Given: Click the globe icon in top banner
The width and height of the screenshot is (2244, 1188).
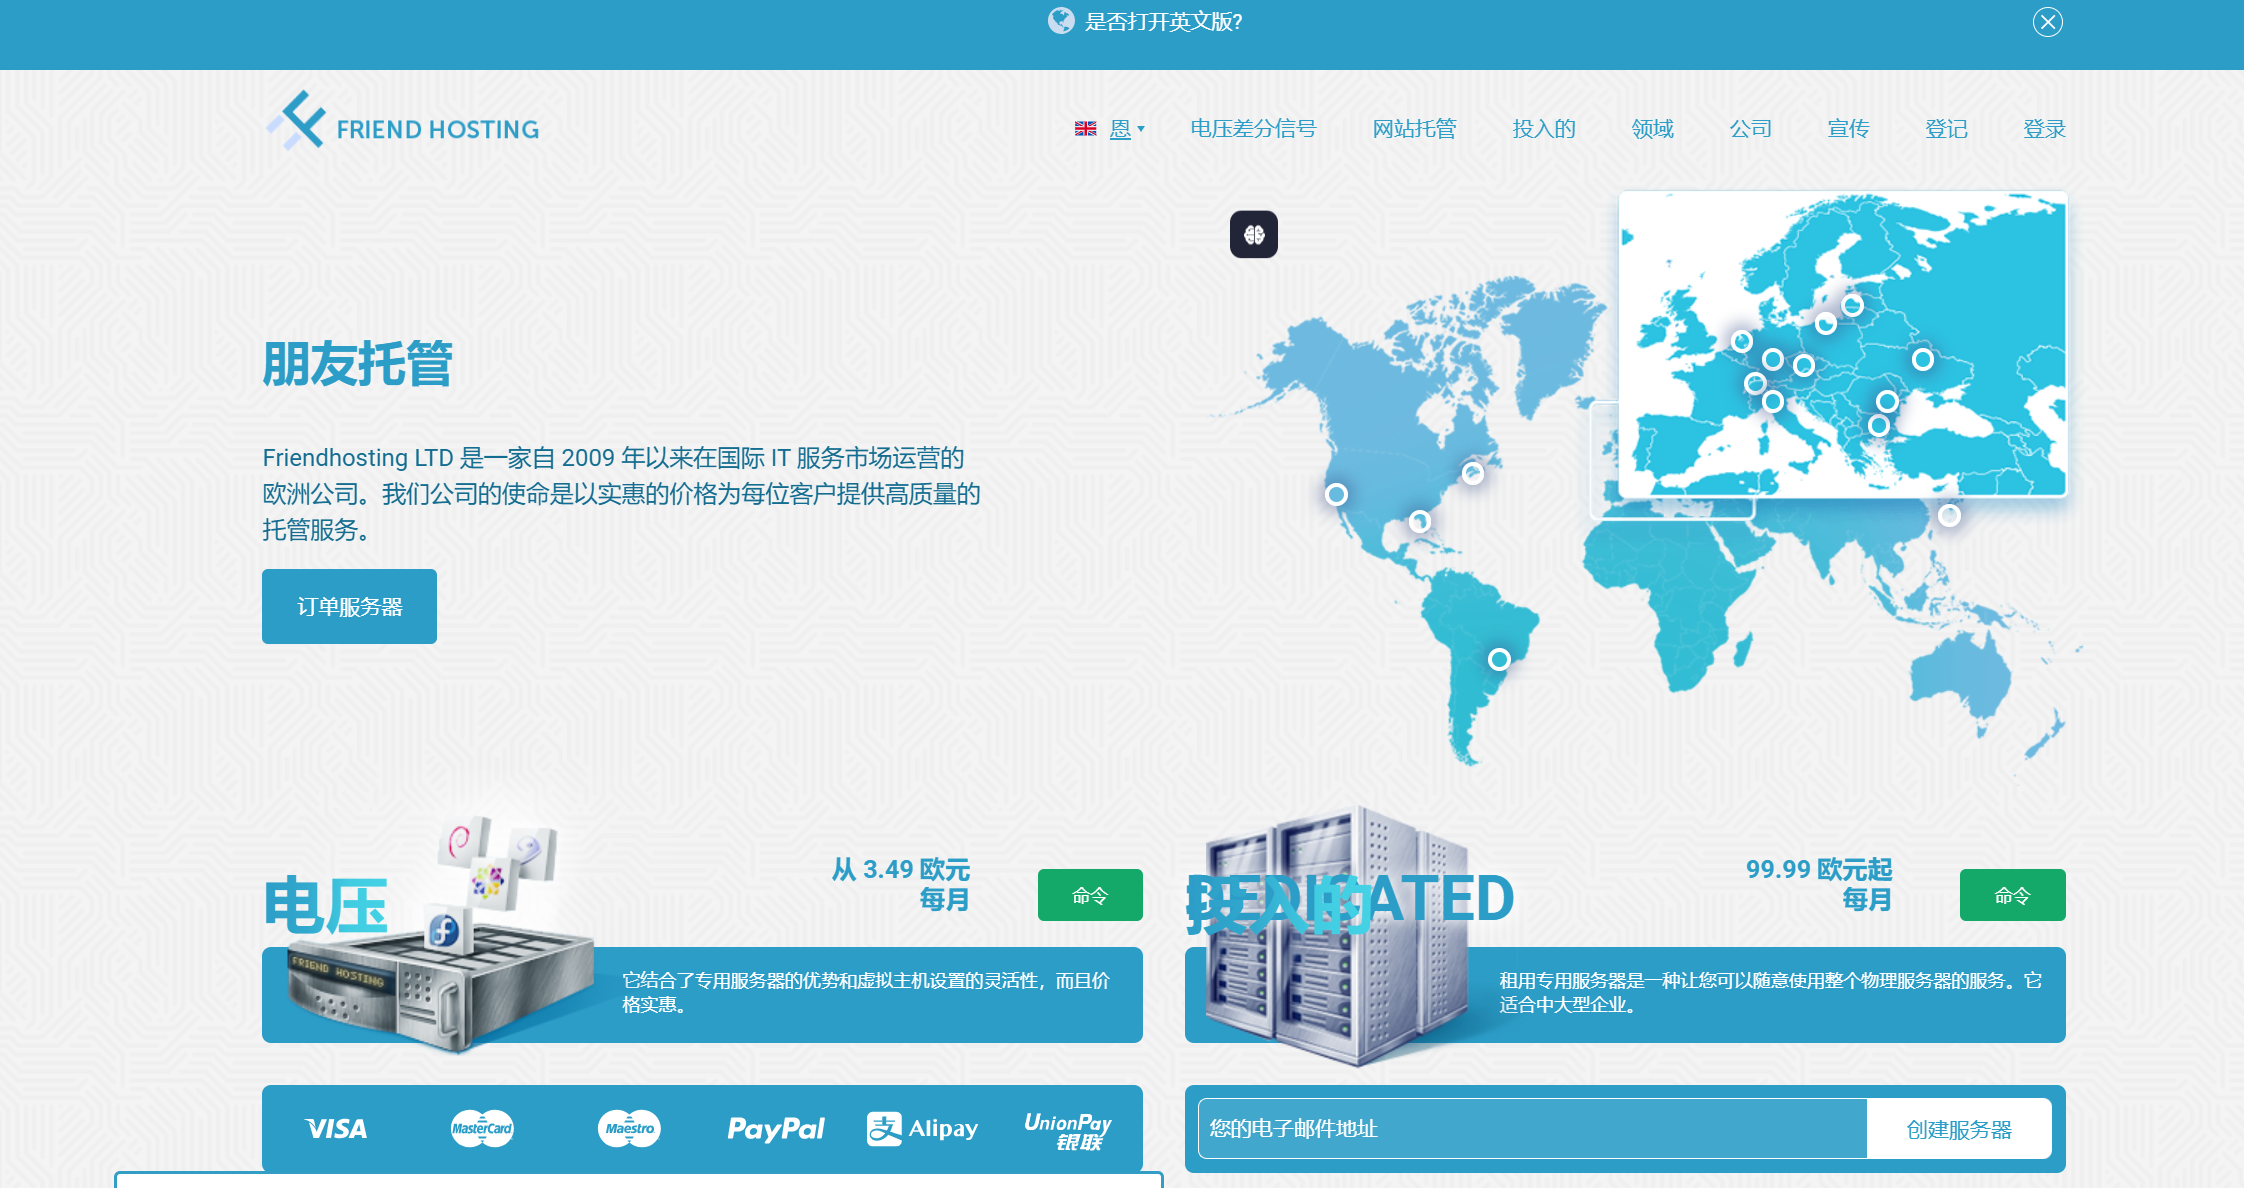Looking at the screenshot, I should 1060,21.
